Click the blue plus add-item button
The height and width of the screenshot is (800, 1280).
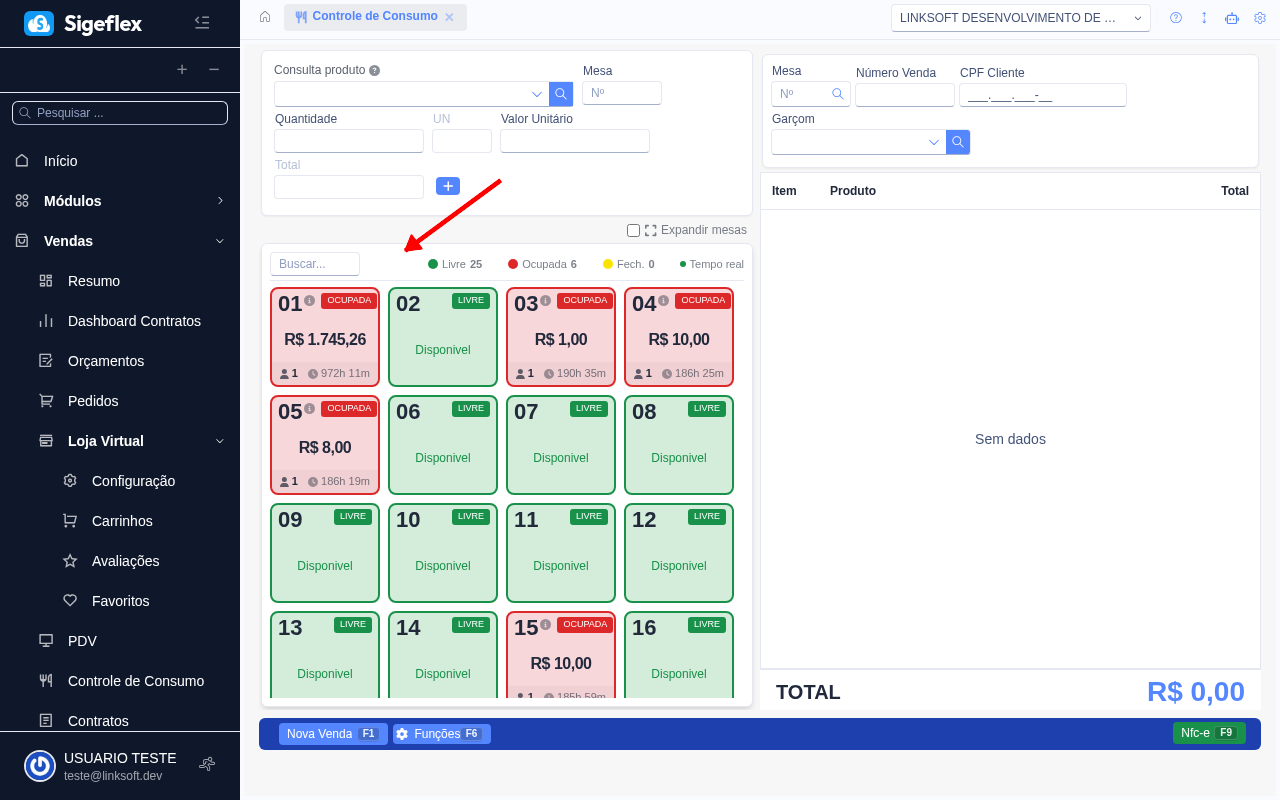tap(448, 186)
